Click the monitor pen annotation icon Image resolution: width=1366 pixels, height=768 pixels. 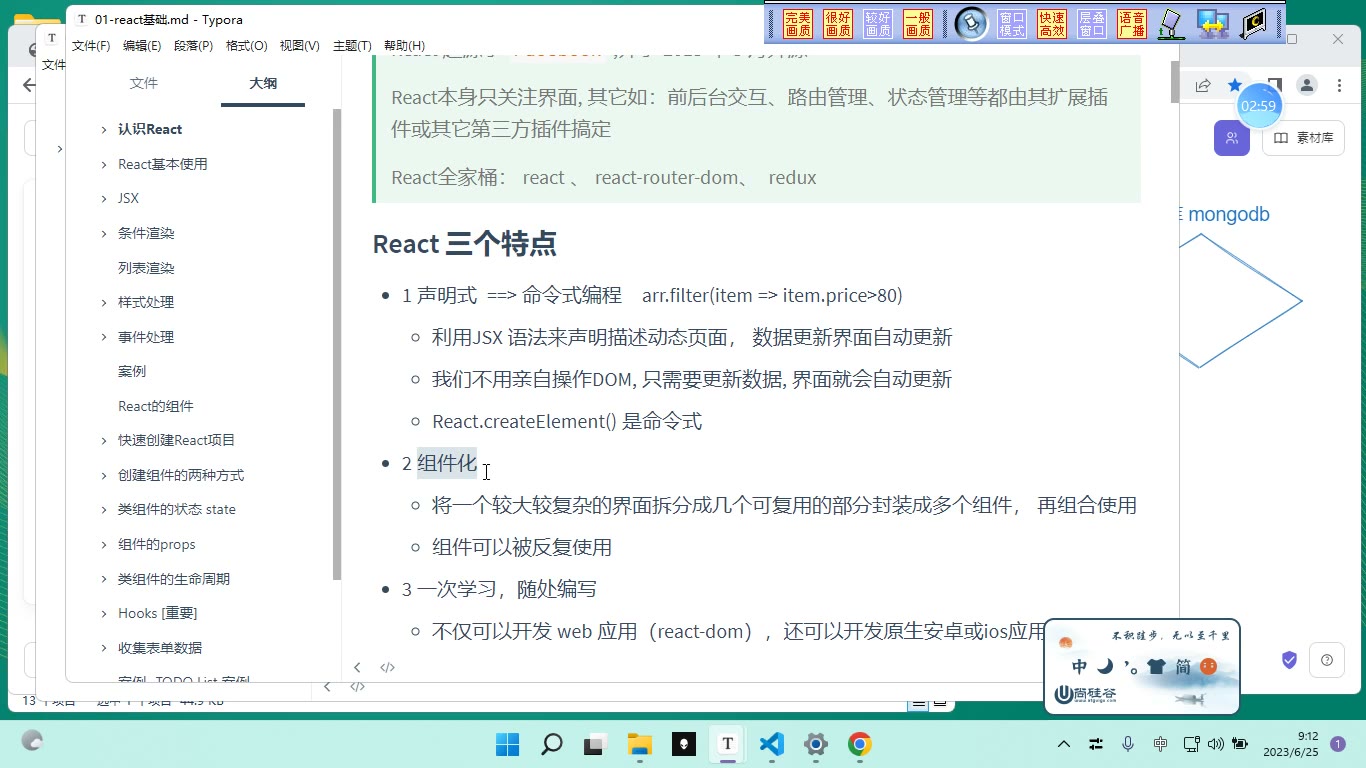pos(1170,23)
